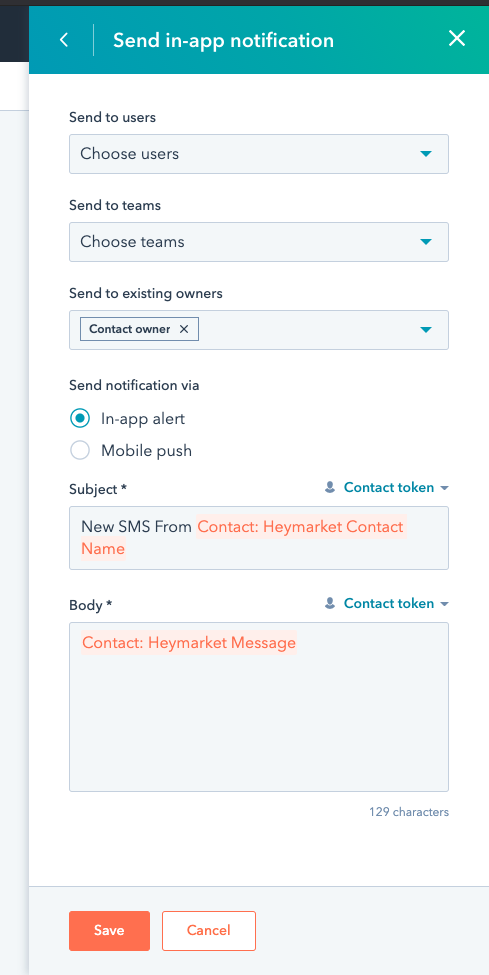Remove the Contact owner tag

click(x=184, y=329)
